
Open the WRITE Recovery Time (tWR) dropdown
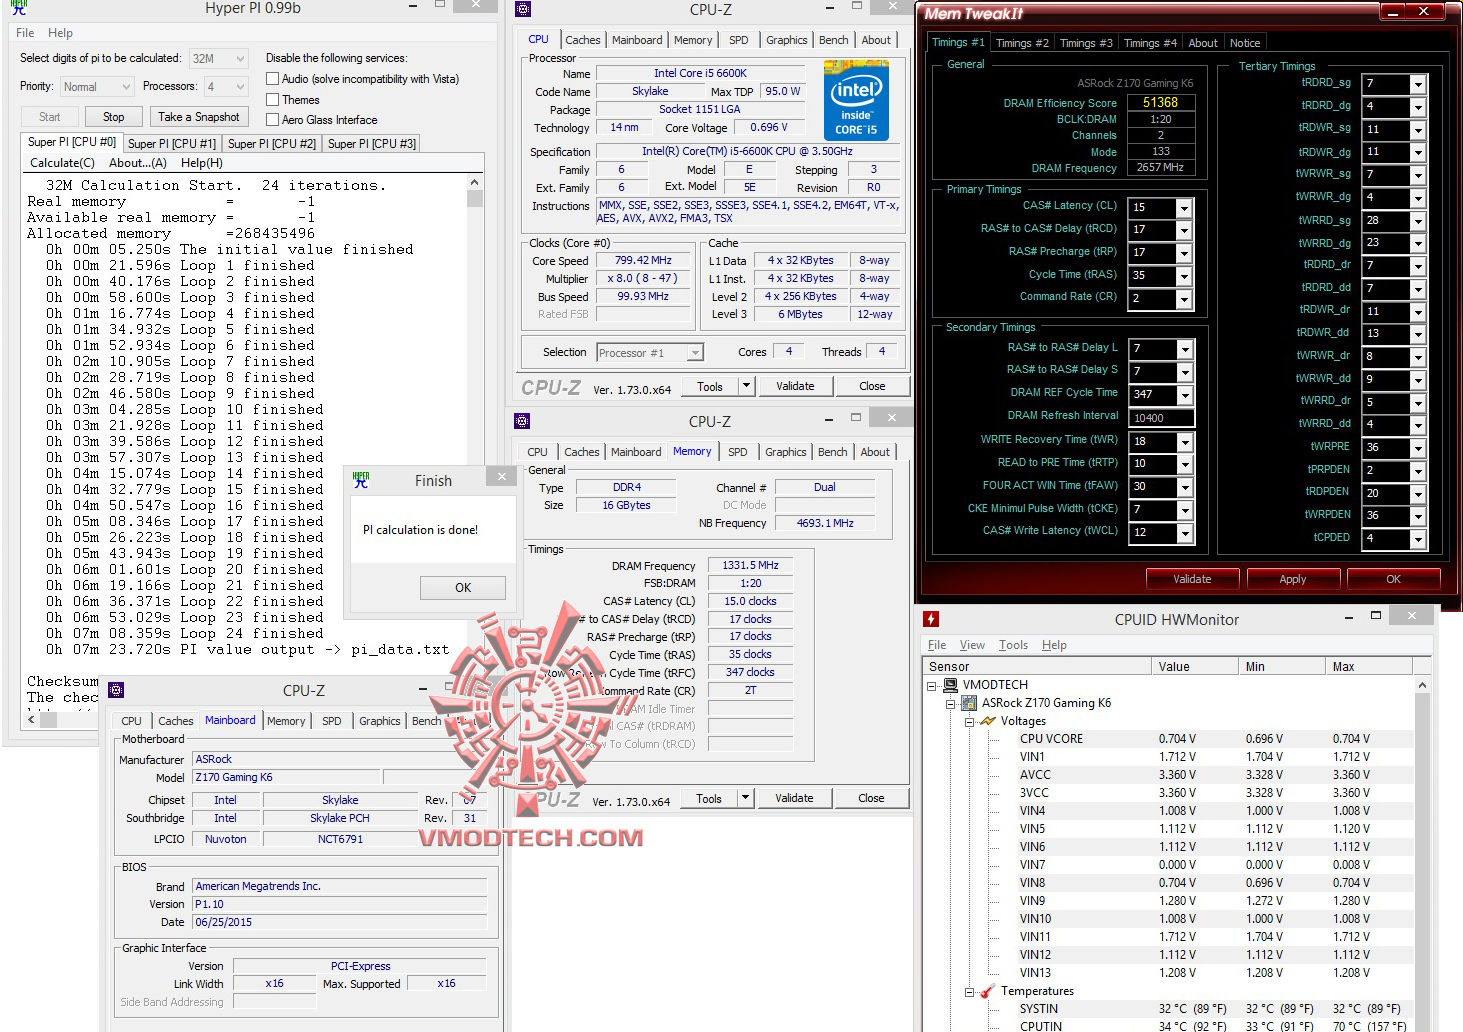1184,442
